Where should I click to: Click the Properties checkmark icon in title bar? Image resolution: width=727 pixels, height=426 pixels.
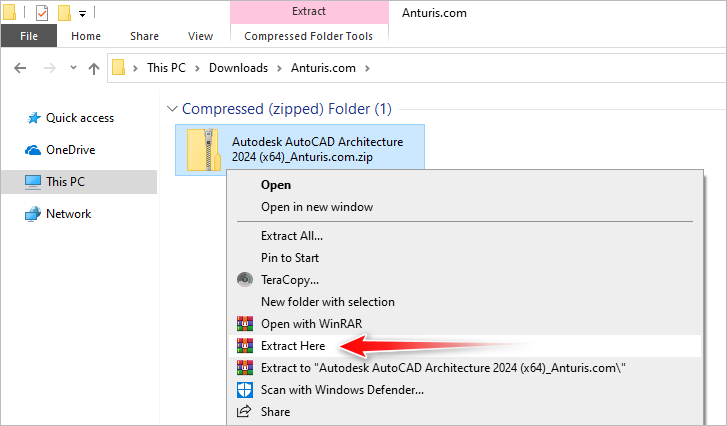pyautogui.click(x=41, y=13)
